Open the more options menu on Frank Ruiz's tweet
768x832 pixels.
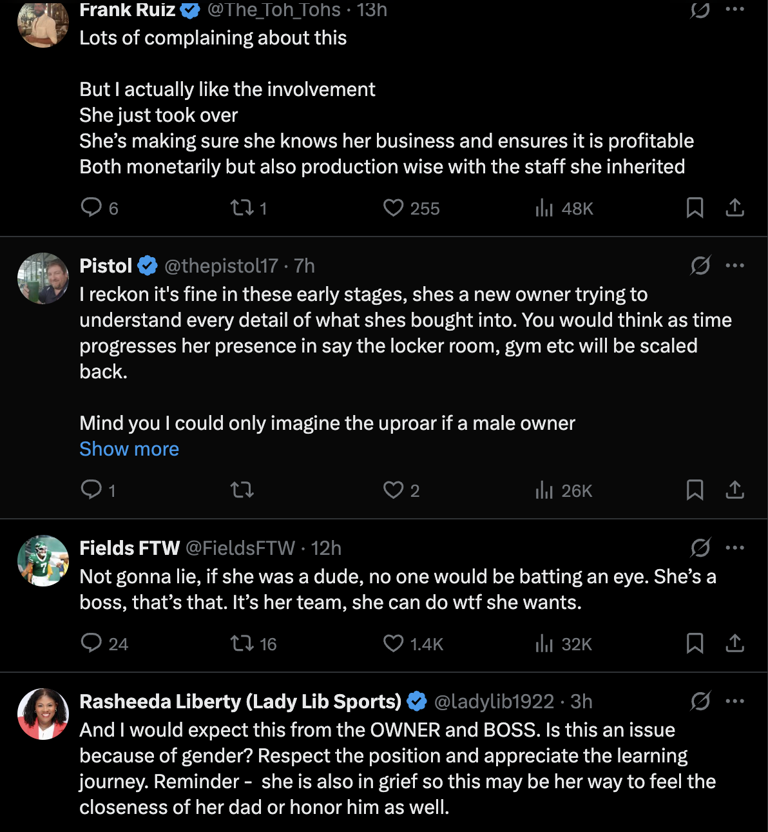pyautogui.click(x=735, y=10)
